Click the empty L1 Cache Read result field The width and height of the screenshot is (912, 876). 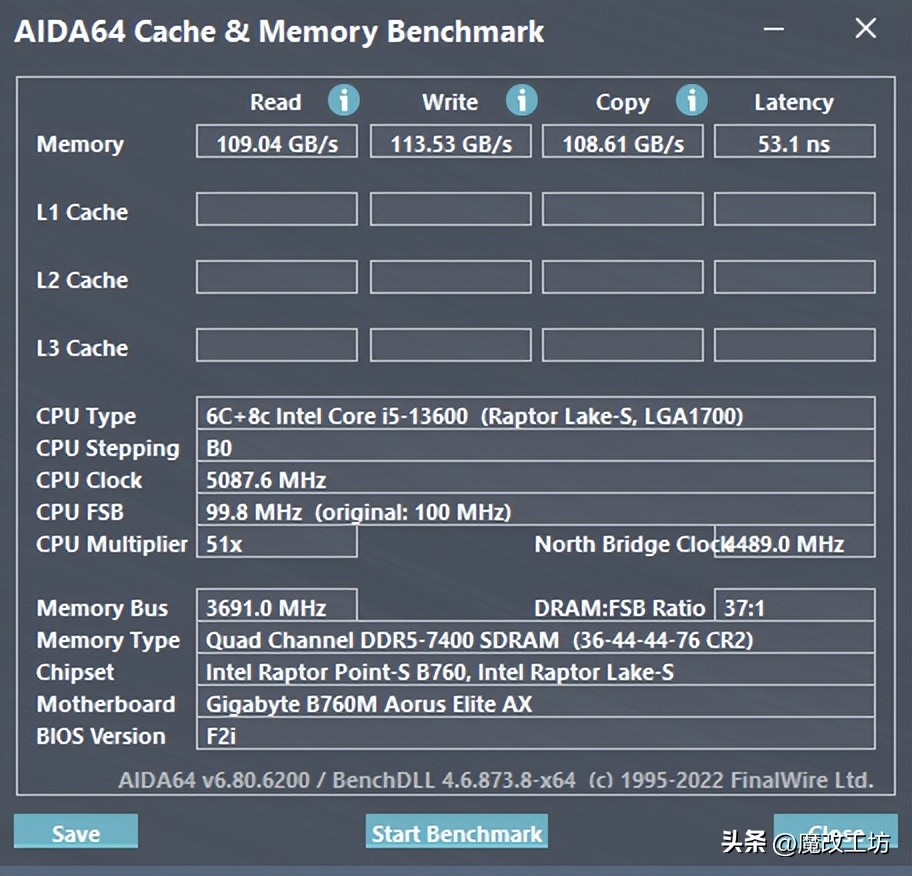276,209
